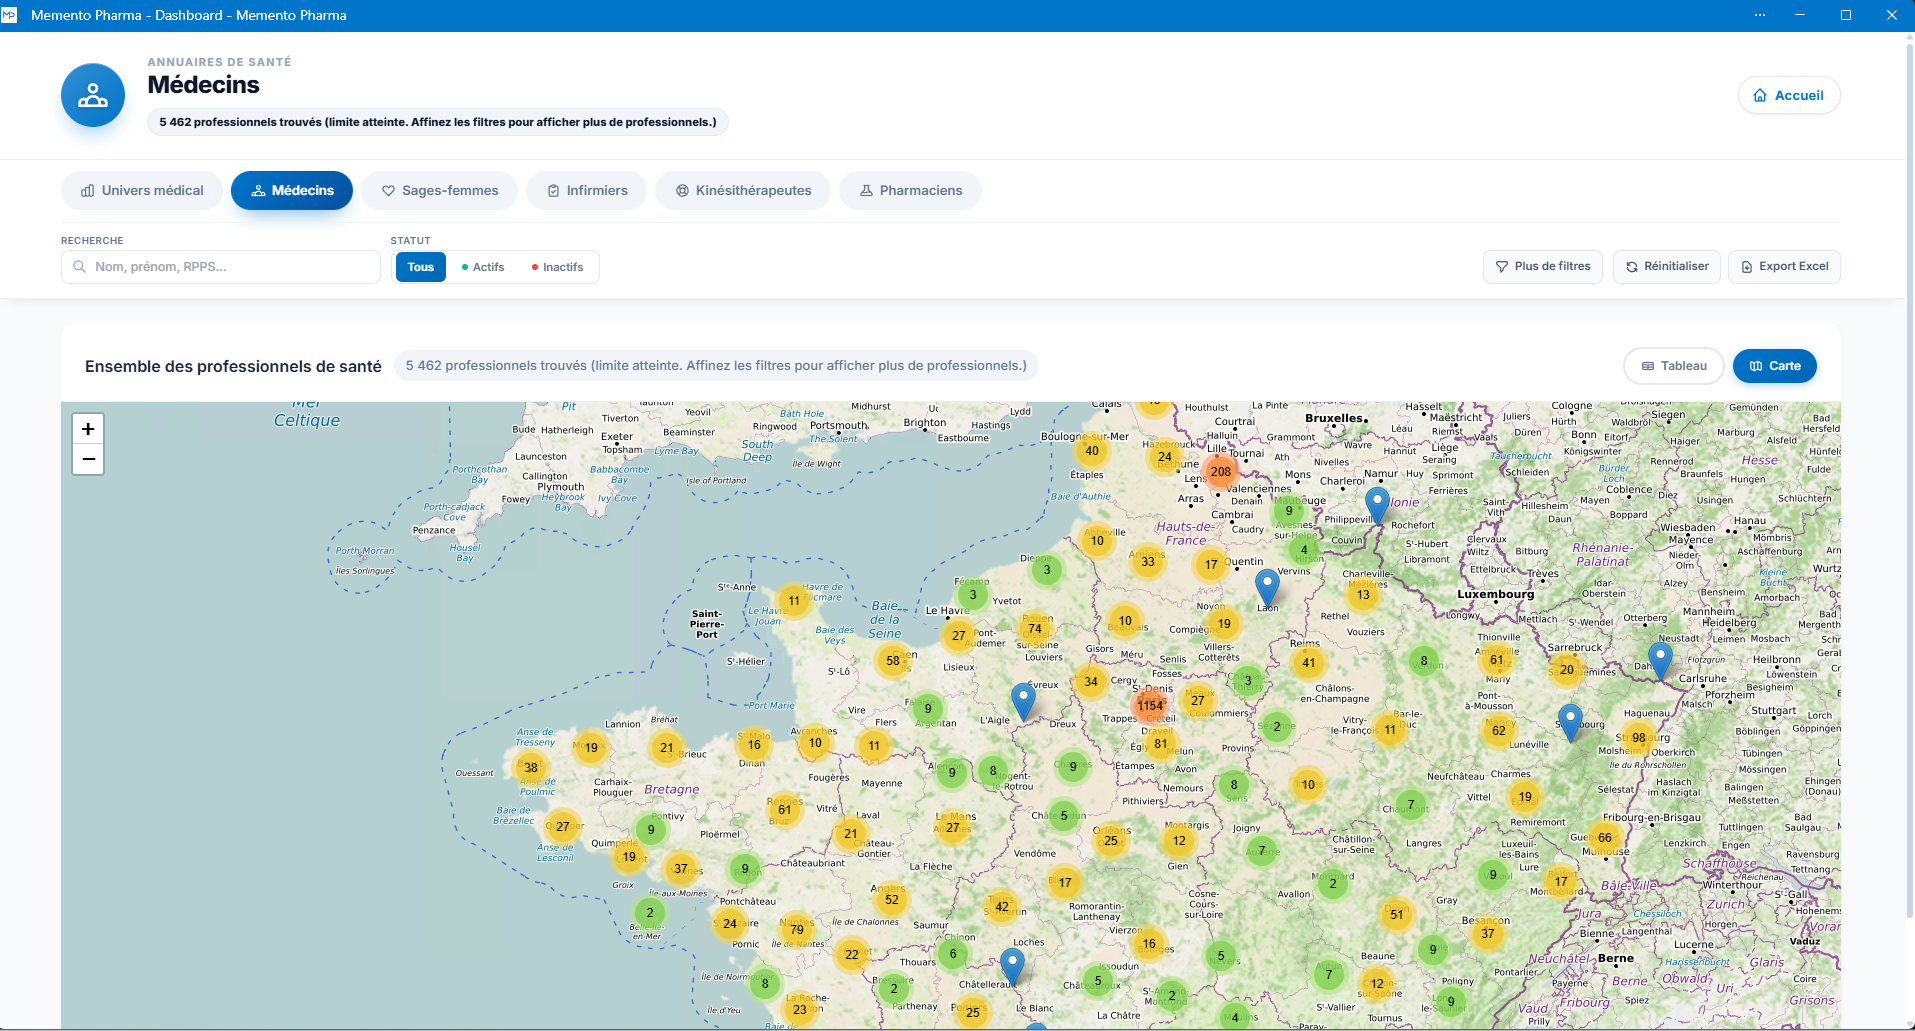Export results with Export Excel

pos(1784,267)
